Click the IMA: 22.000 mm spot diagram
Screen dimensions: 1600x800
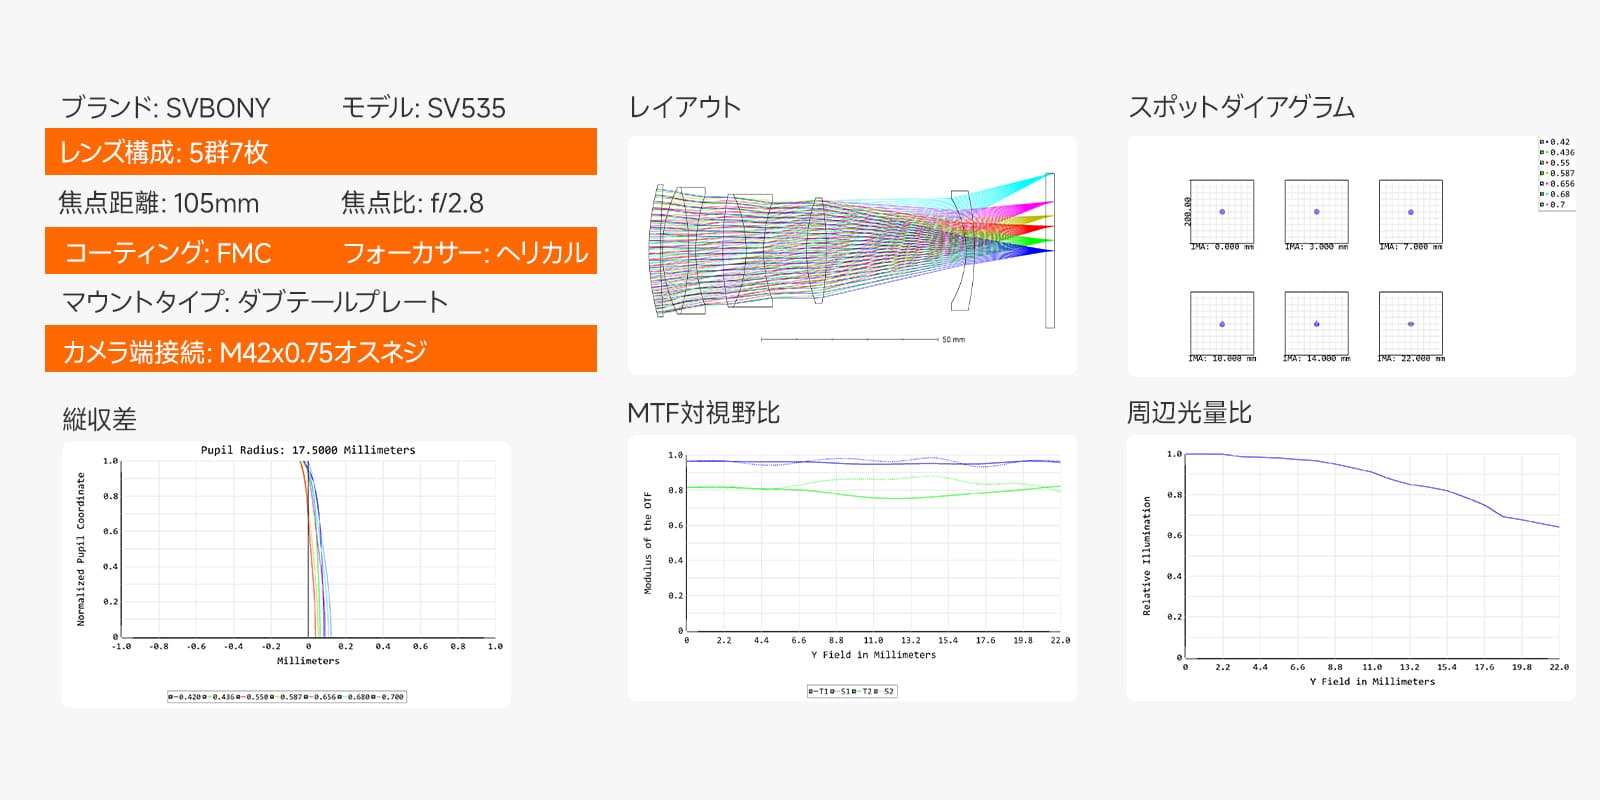tap(1410, 323)
